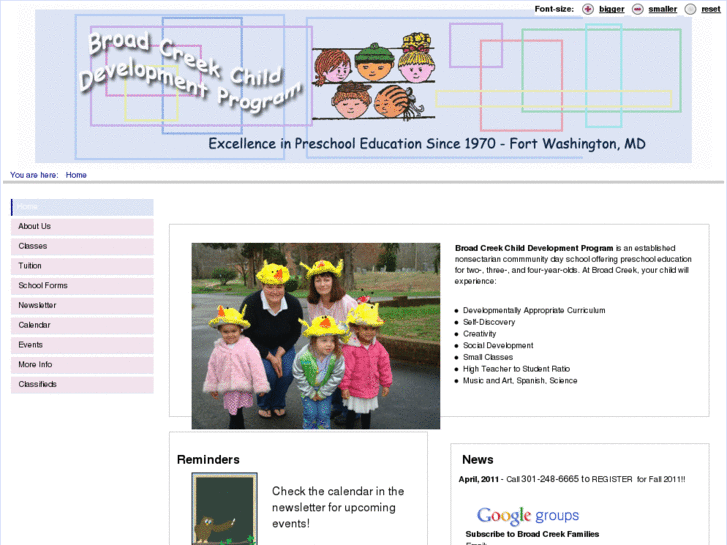727x545 pixels.
Task: Click the "Small Classes" bullet item
Action: tap(488, 357)
